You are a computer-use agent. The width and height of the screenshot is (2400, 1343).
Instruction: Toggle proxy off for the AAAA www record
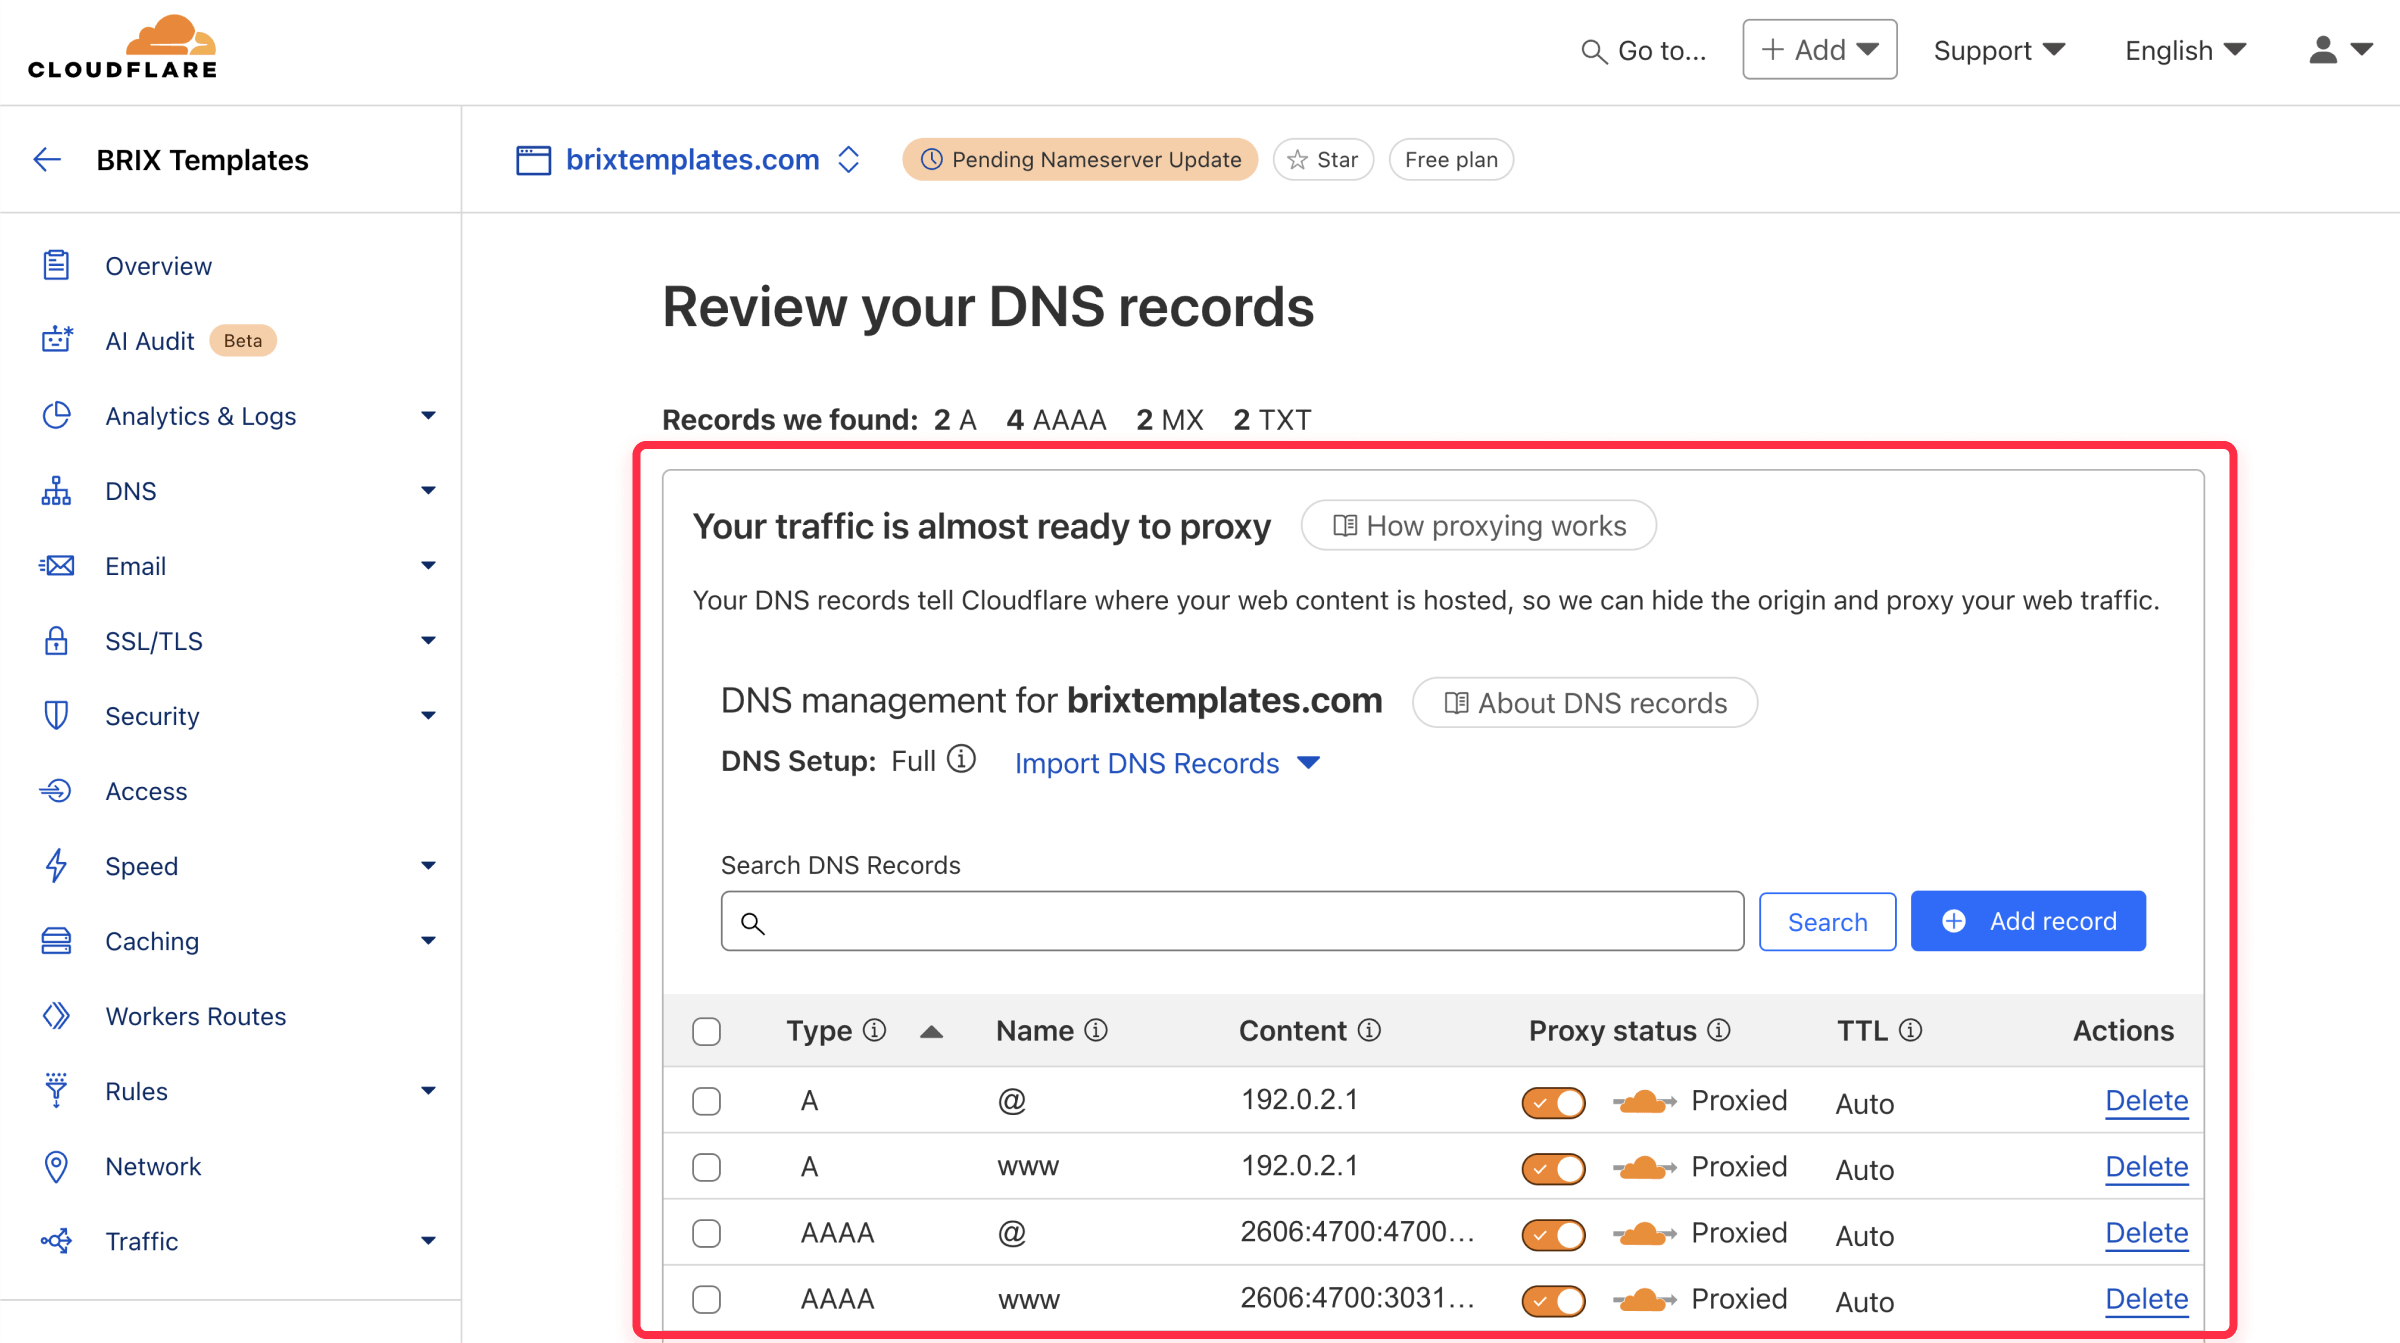point(1553,1300)
